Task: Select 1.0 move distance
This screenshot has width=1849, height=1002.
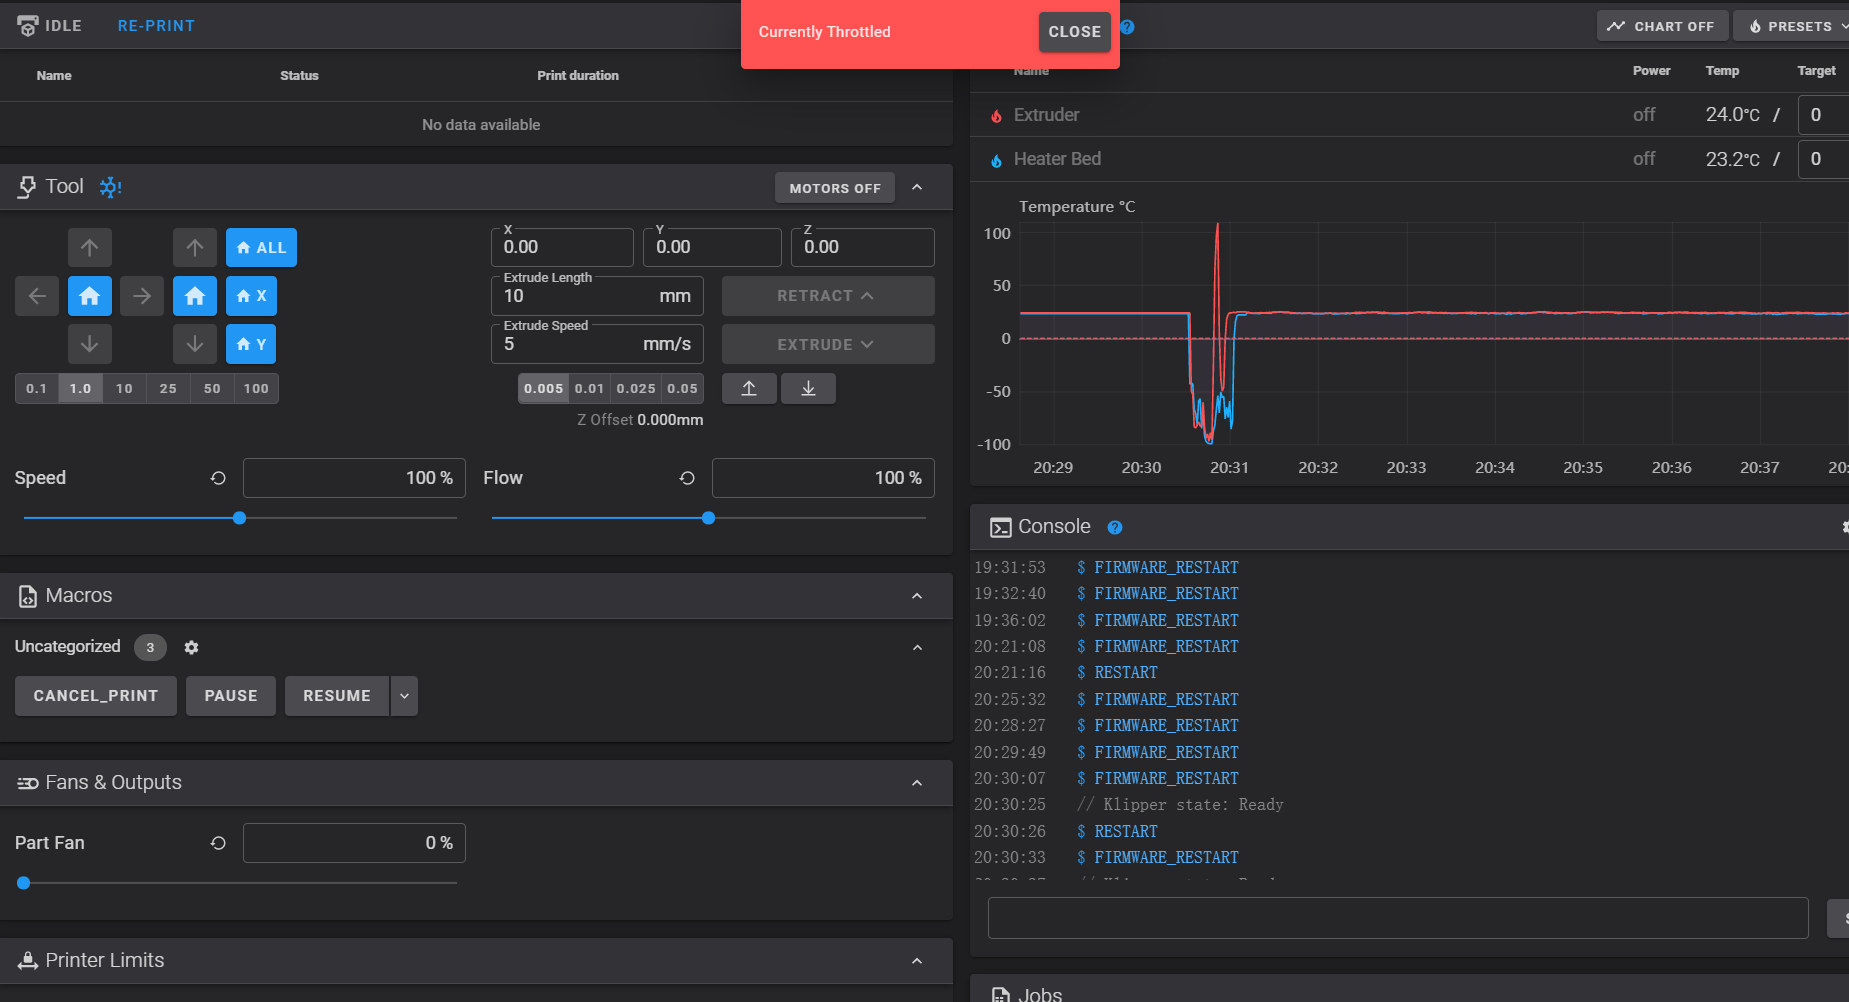Action: tap(80, 389)
